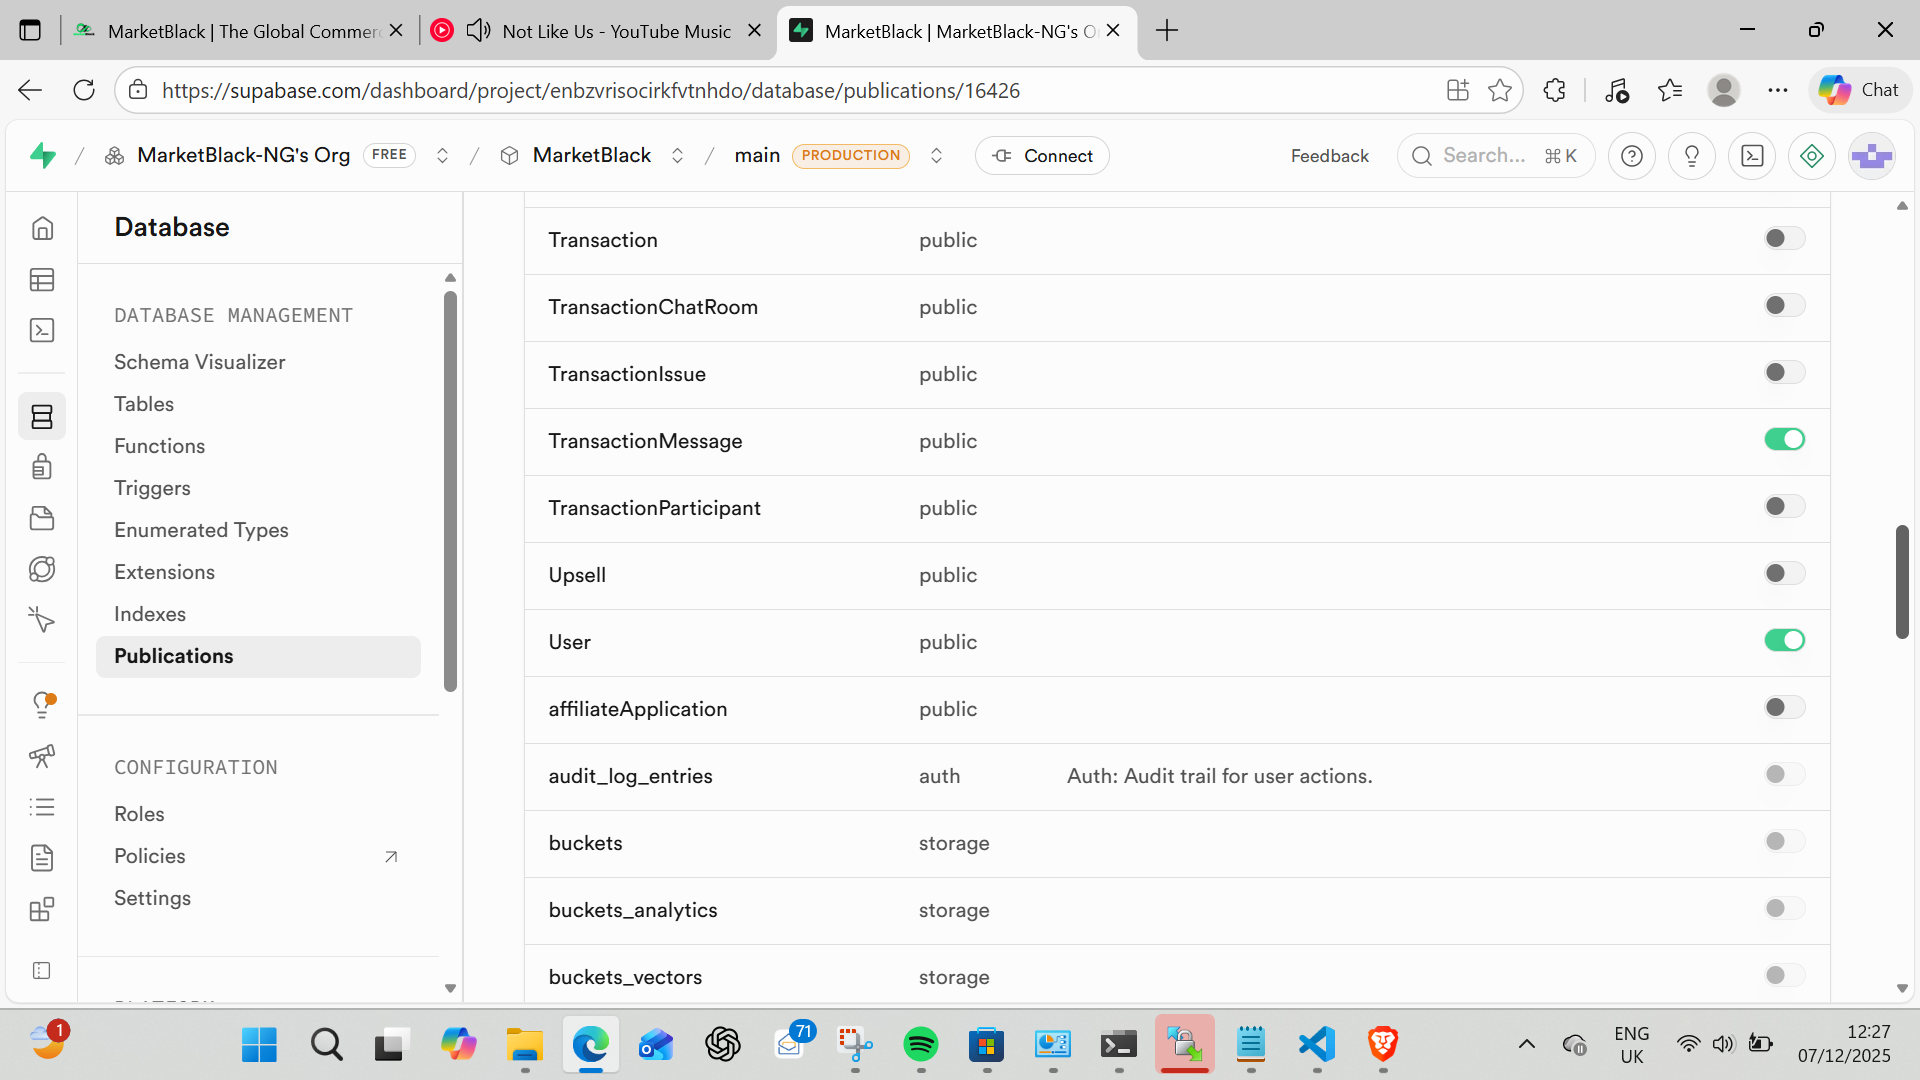Focus the Search input field

click(1484, 156)
